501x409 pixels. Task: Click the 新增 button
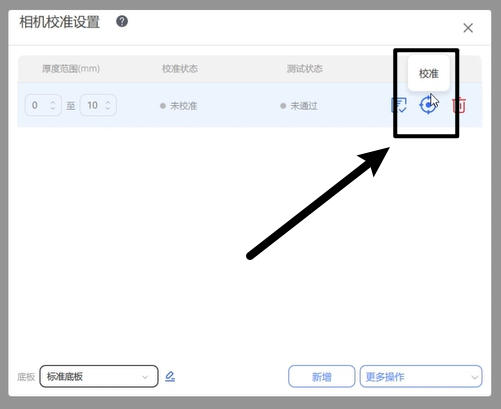[322, 377]
